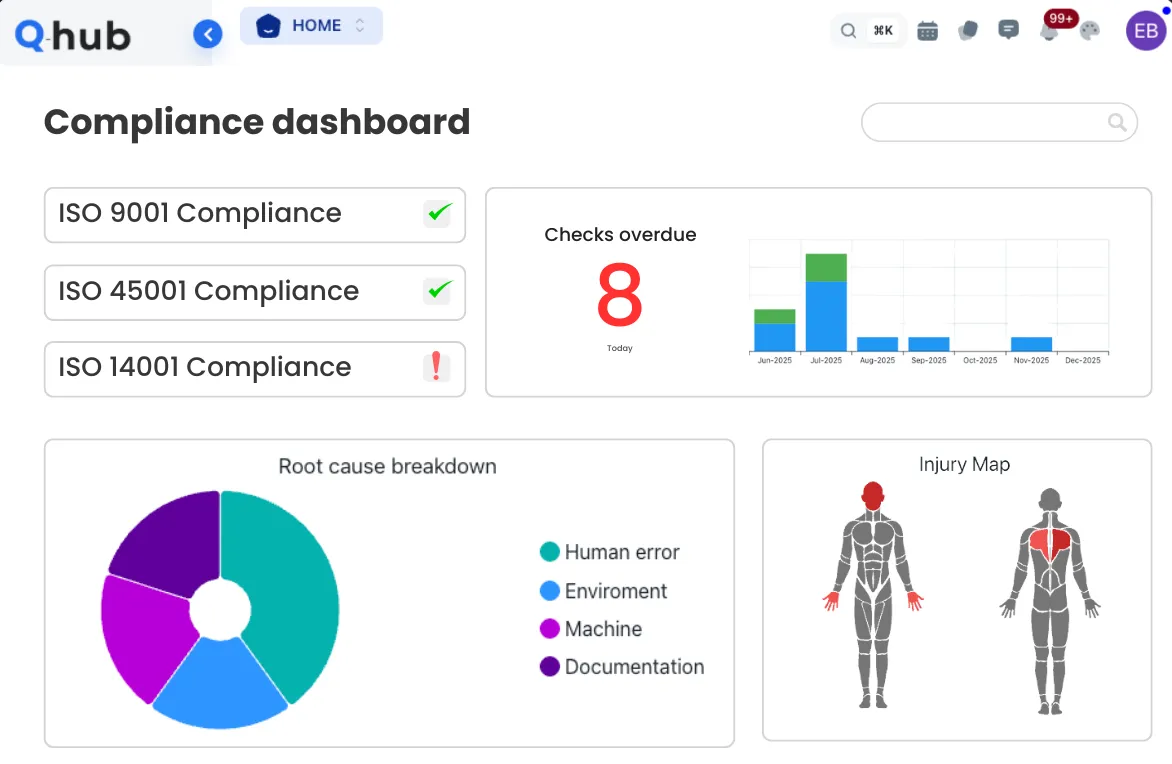Open the documents stack icon in the header
Screen dimensions: 1172x764
[x=968, y=30]
